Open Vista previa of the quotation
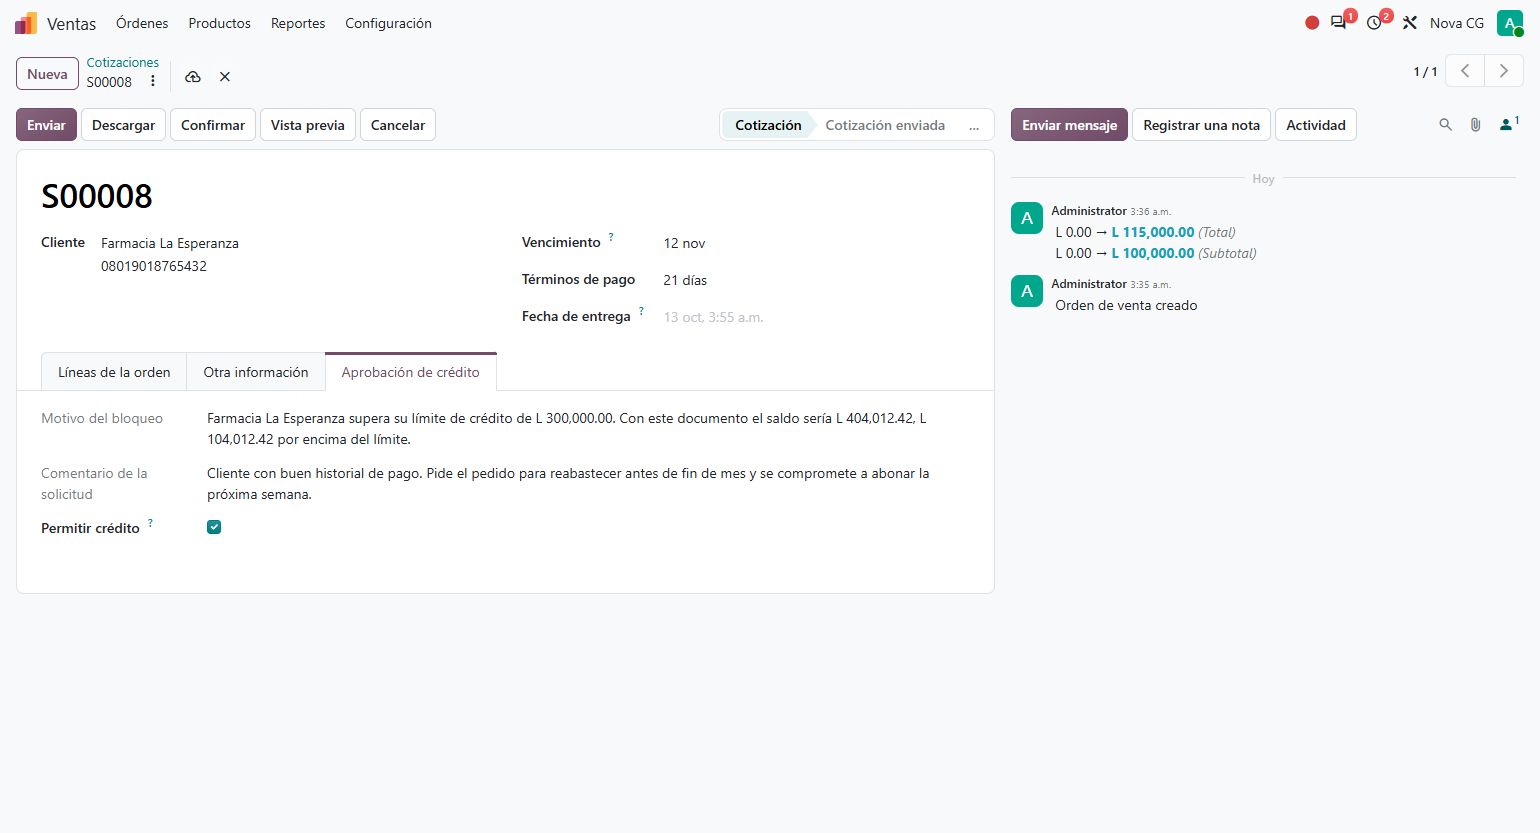 tap(308, 125)
